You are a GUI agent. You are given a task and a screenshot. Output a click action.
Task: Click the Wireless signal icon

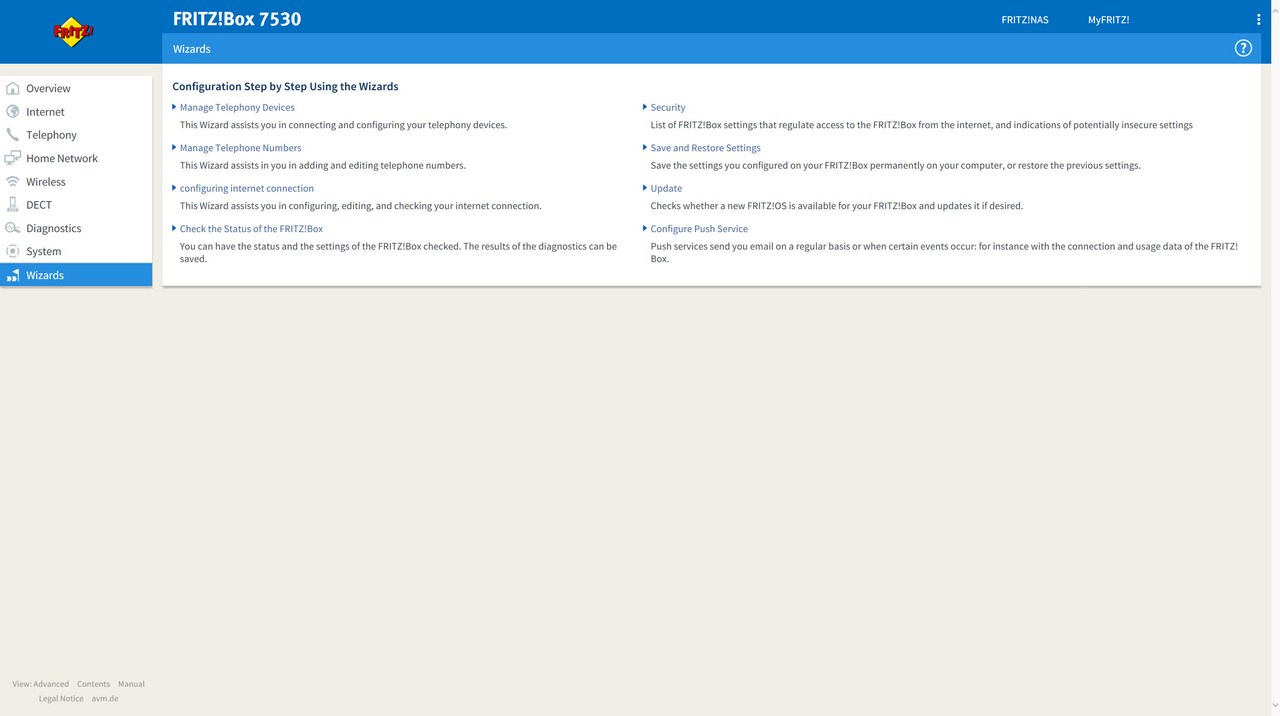click(13, 182)
